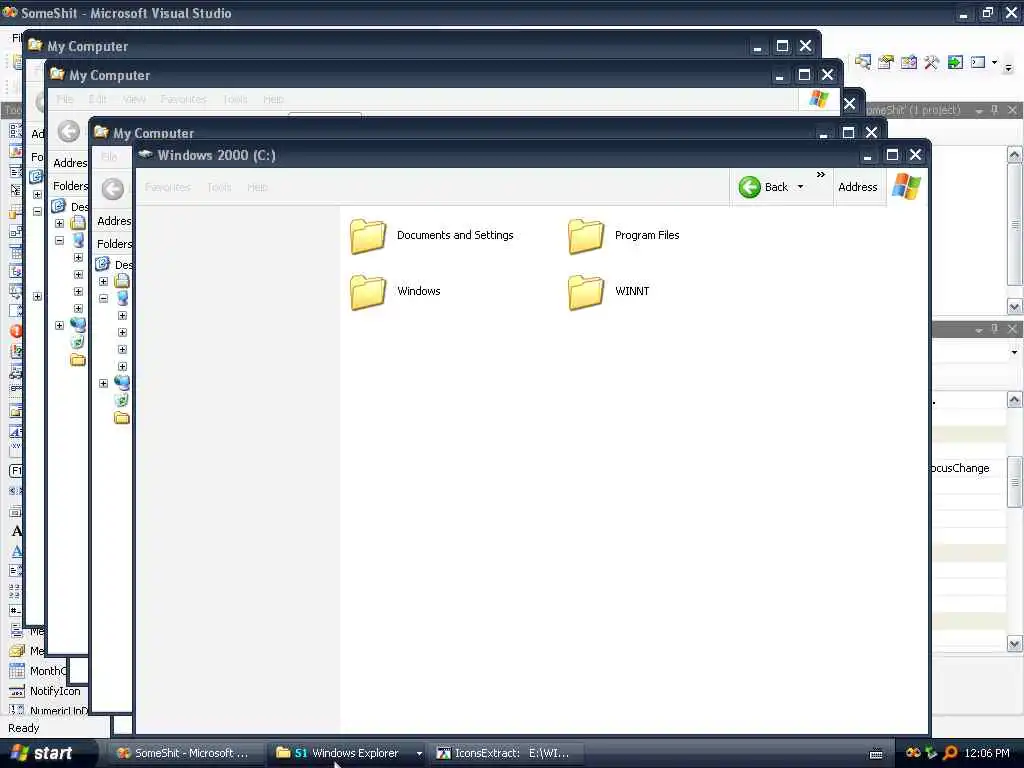Select the WINNT folder icon
Screen dimensions: 1024x768
tap(586, 292)
